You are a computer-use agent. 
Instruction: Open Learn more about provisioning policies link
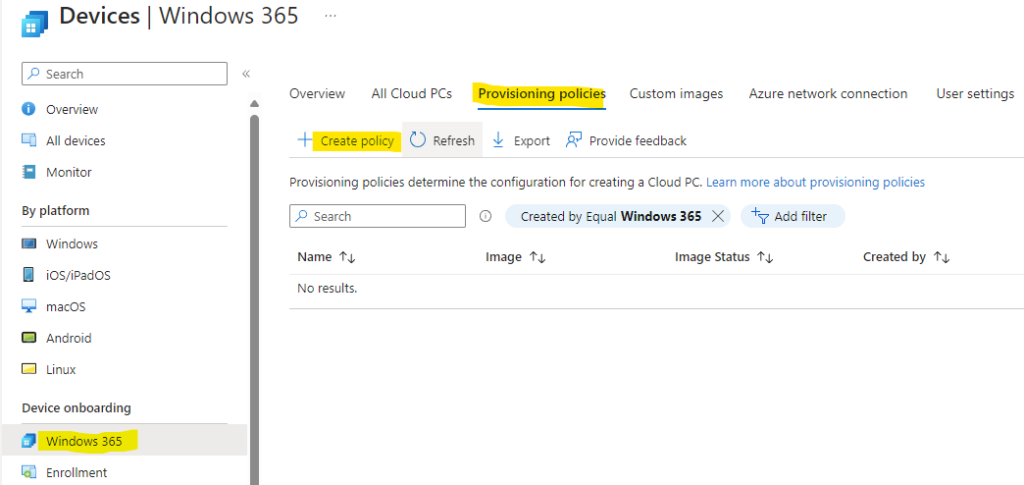tap(815, 182)
